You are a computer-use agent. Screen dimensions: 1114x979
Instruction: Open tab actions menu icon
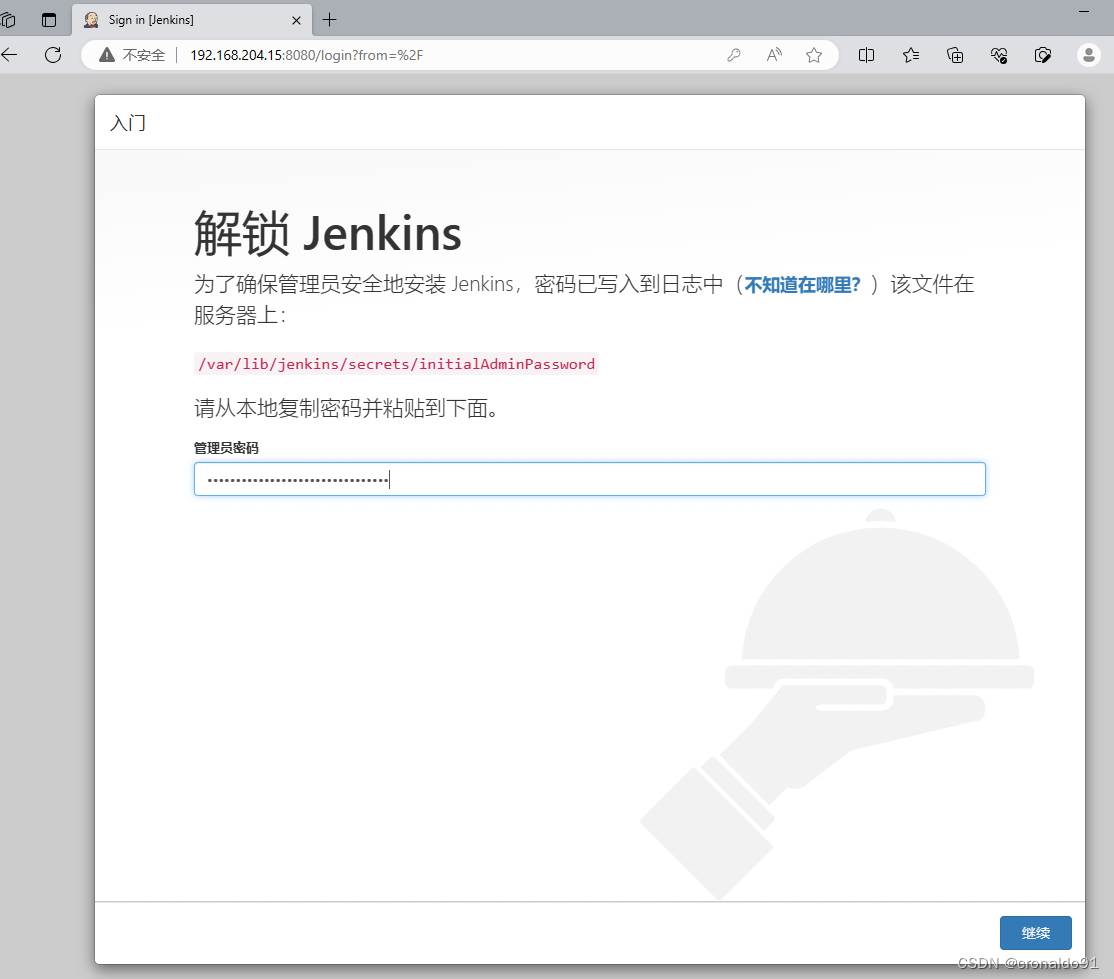(x=49, y=20)
